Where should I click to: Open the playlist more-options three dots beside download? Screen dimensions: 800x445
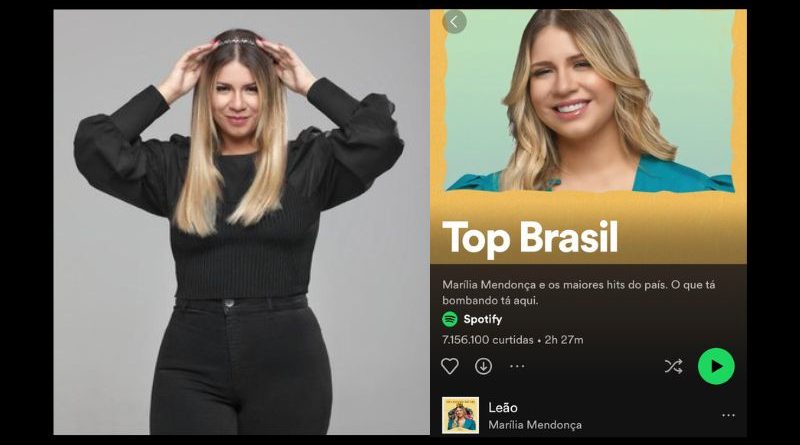(517, 366)
